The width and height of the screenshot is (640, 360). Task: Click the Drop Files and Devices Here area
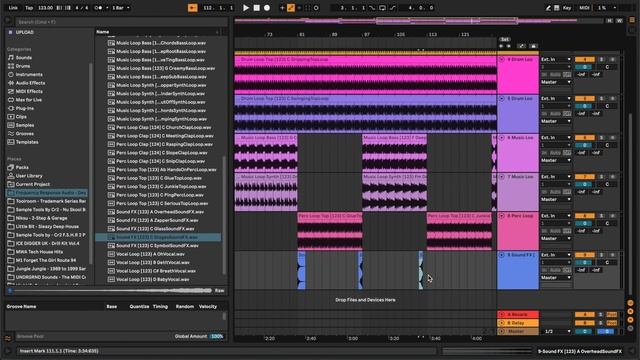[365, 300]
